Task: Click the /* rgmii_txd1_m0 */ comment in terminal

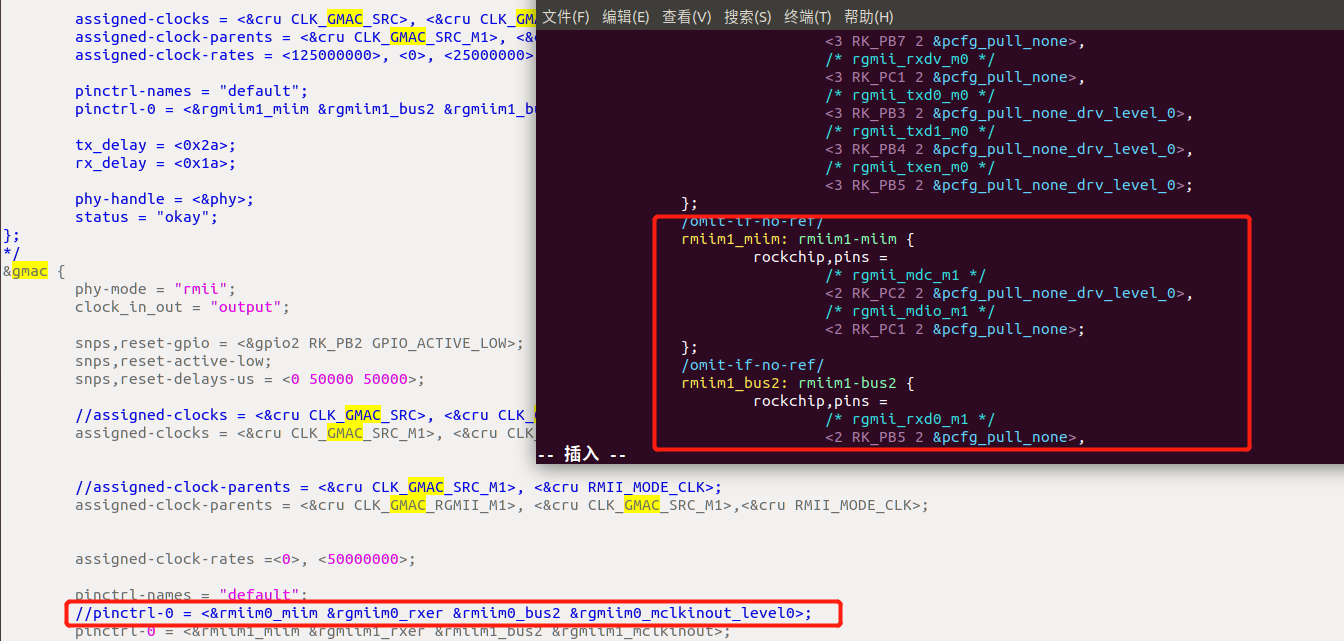Action: point(910,131)
